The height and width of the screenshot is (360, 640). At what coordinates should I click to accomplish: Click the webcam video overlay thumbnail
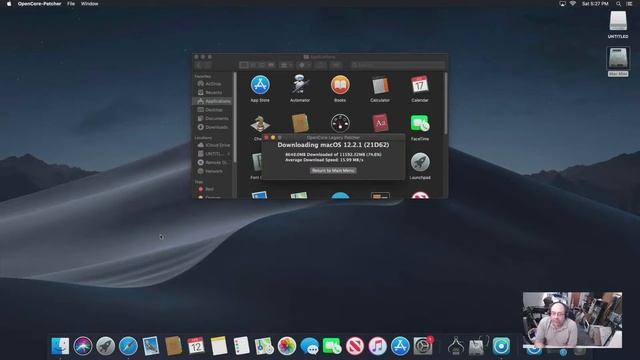click(x=572, y=320)
